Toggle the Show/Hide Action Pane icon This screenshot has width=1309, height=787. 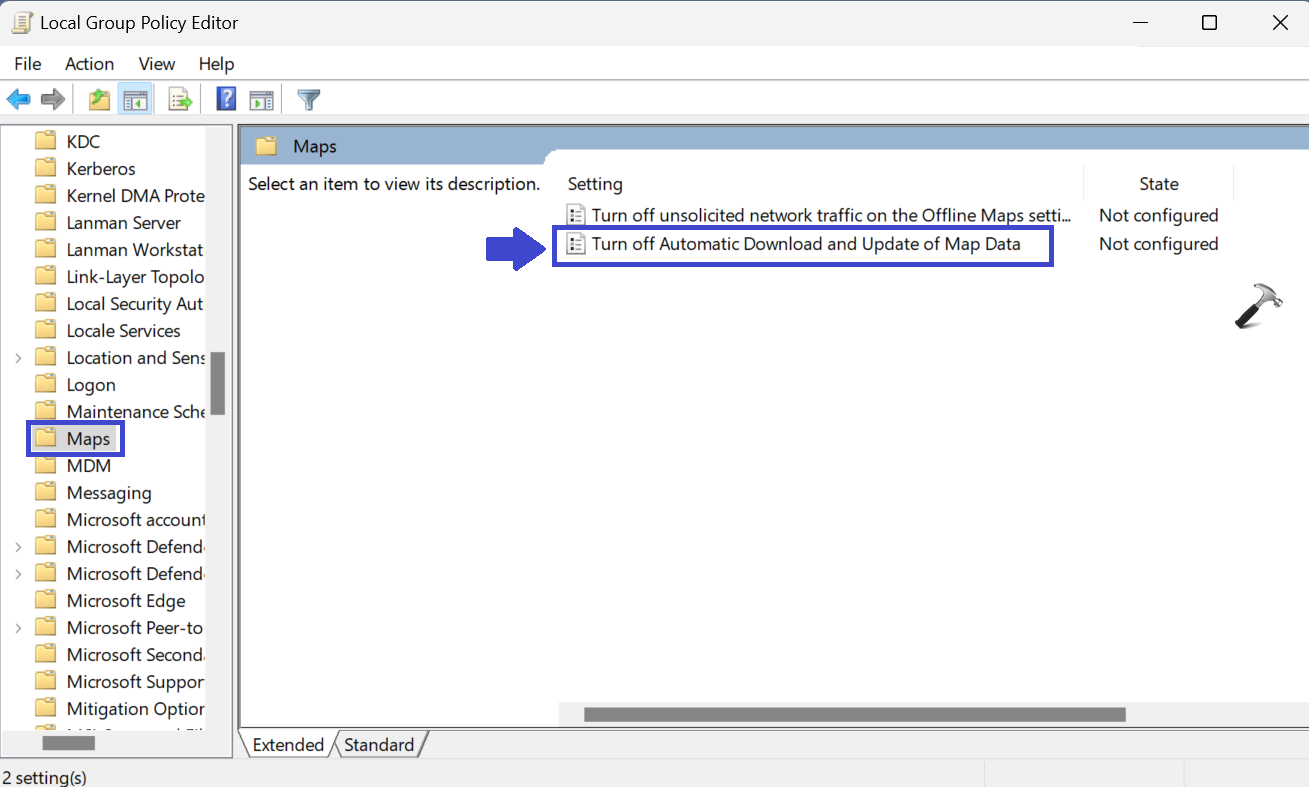pyautogui.click(x=262, y=99)
